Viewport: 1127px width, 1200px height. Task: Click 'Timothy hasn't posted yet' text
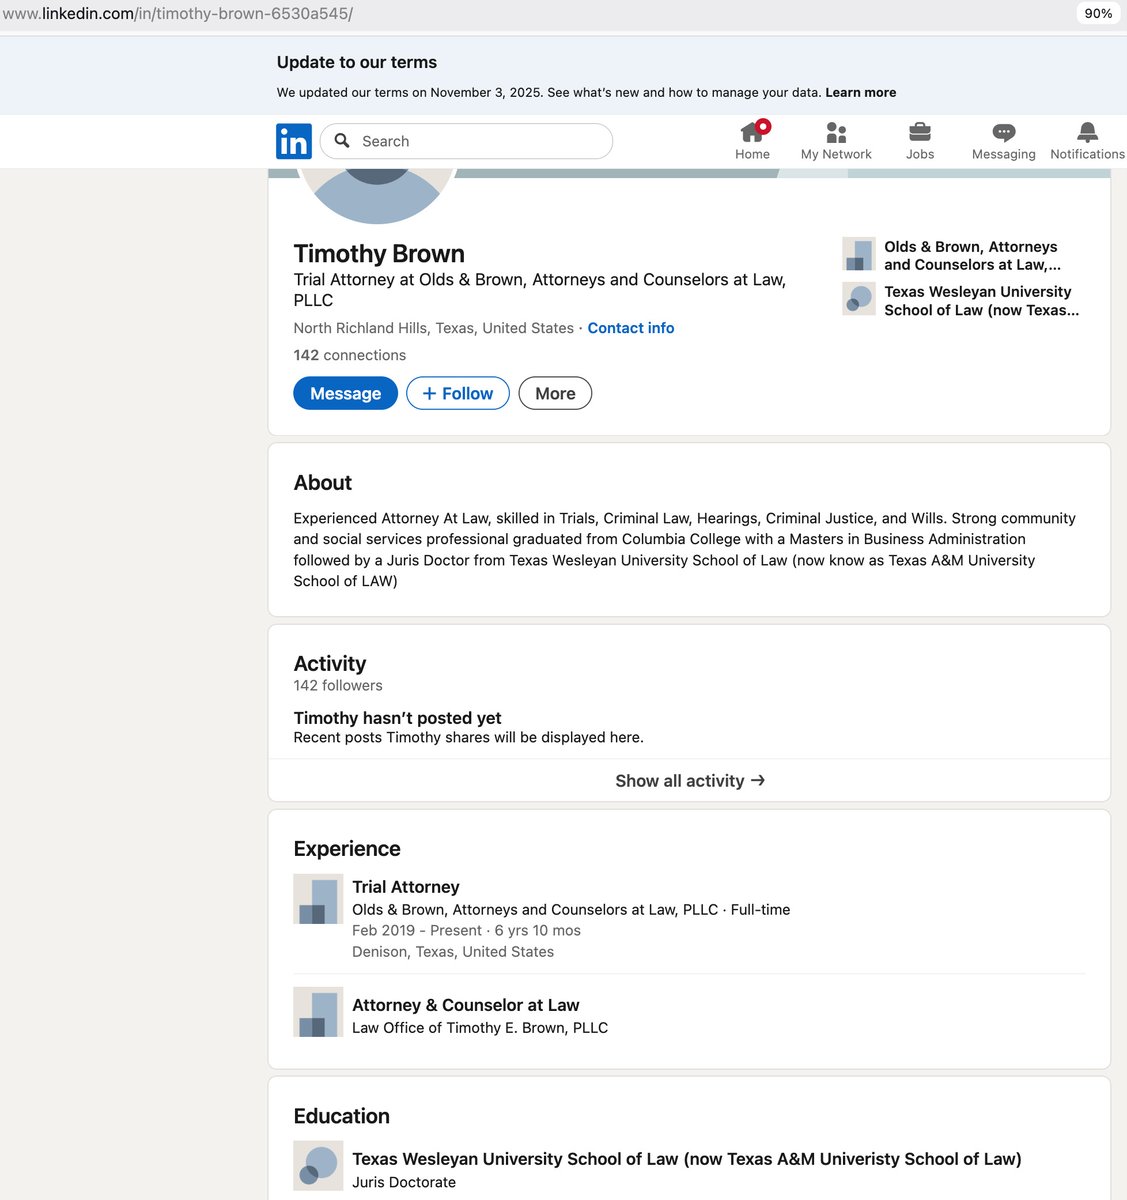[397, 718]
